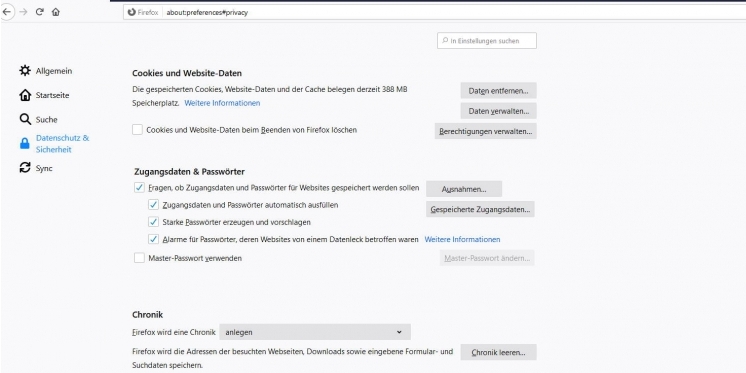
Task: Go to the home page icon
Action: click(56, 12)
